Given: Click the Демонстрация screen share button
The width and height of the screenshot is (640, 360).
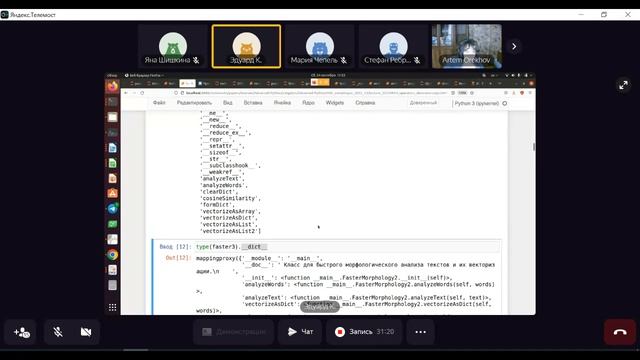Looking at the screenshot, I should [x=233, y=332].
